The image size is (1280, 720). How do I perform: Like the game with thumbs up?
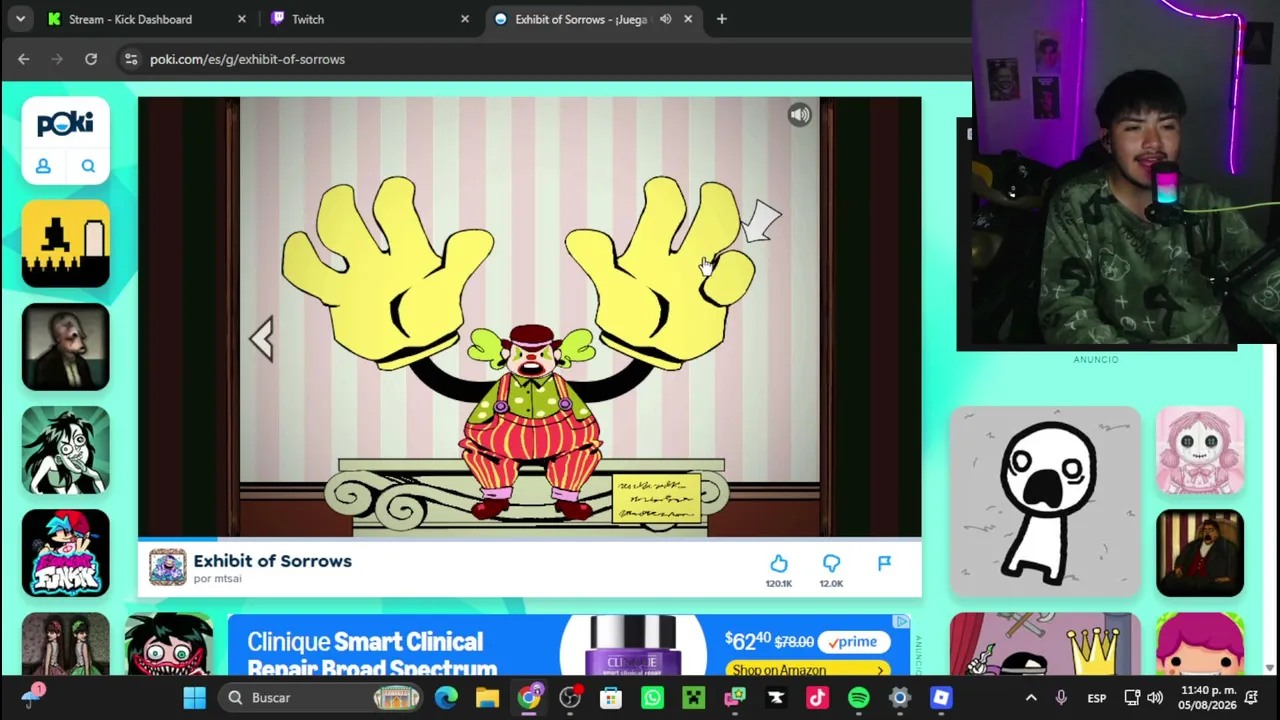pyautogui.click(x=779, y=565)
